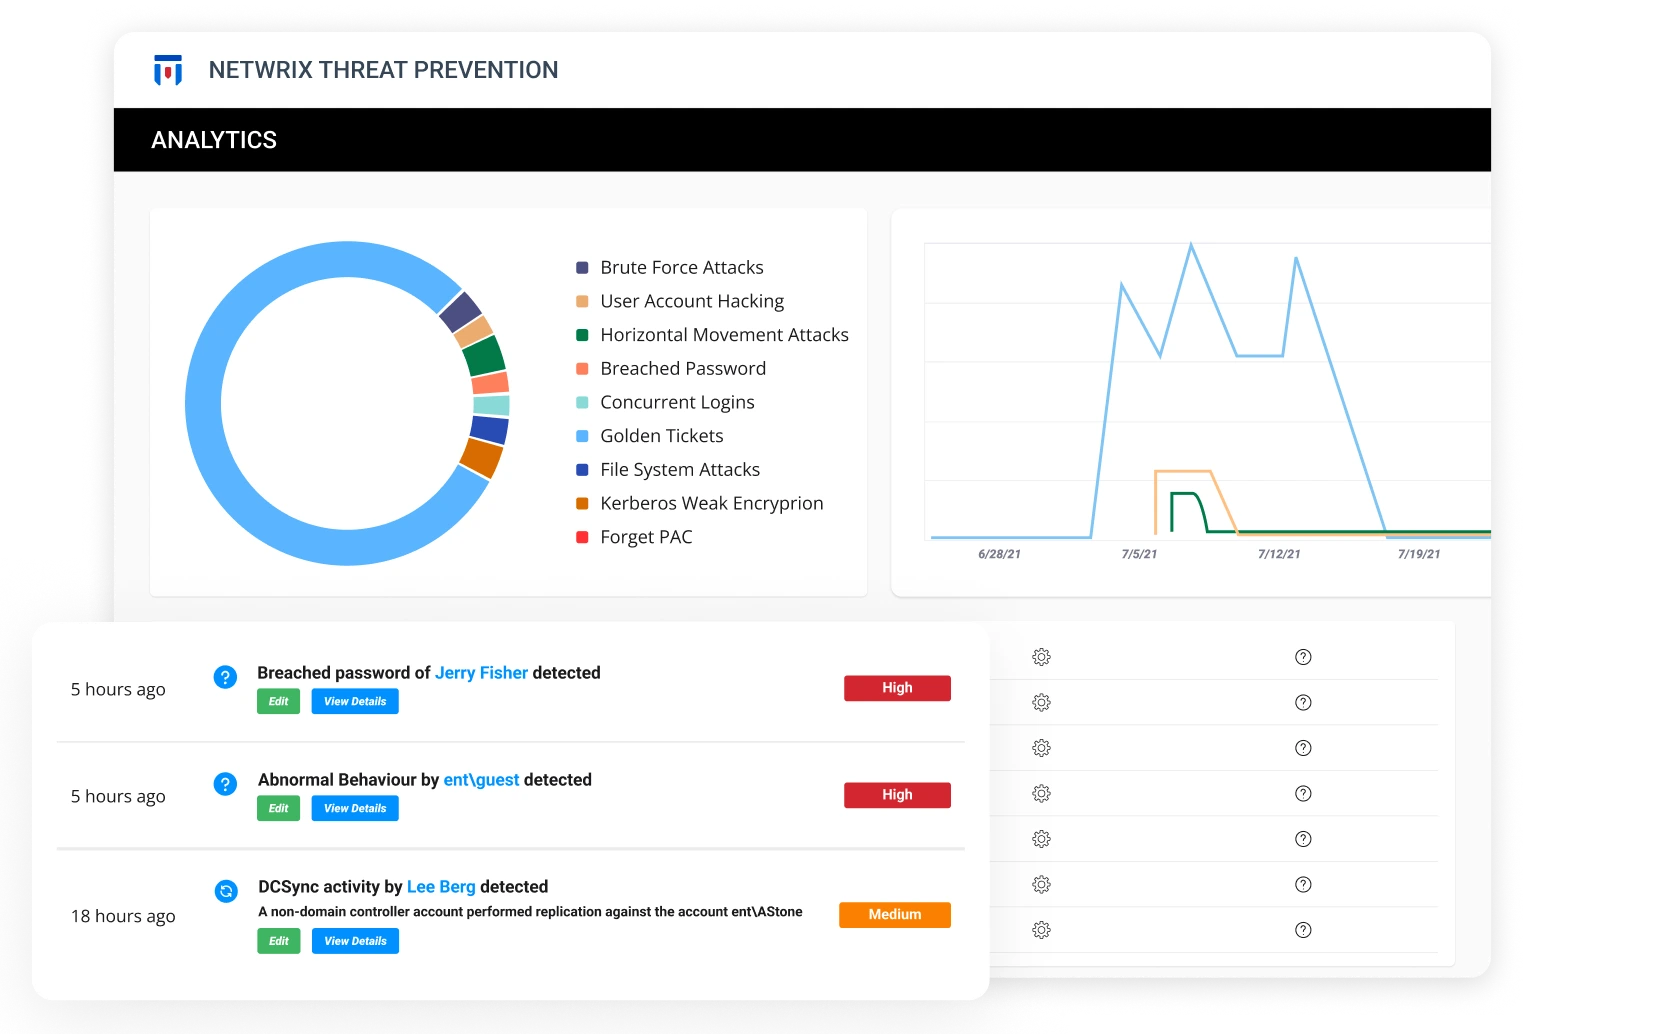The height and width of the screenshot is (1034, 1664).
Task: Click the 7/19/21 date on chart axis
Action: click(1419, 554)
